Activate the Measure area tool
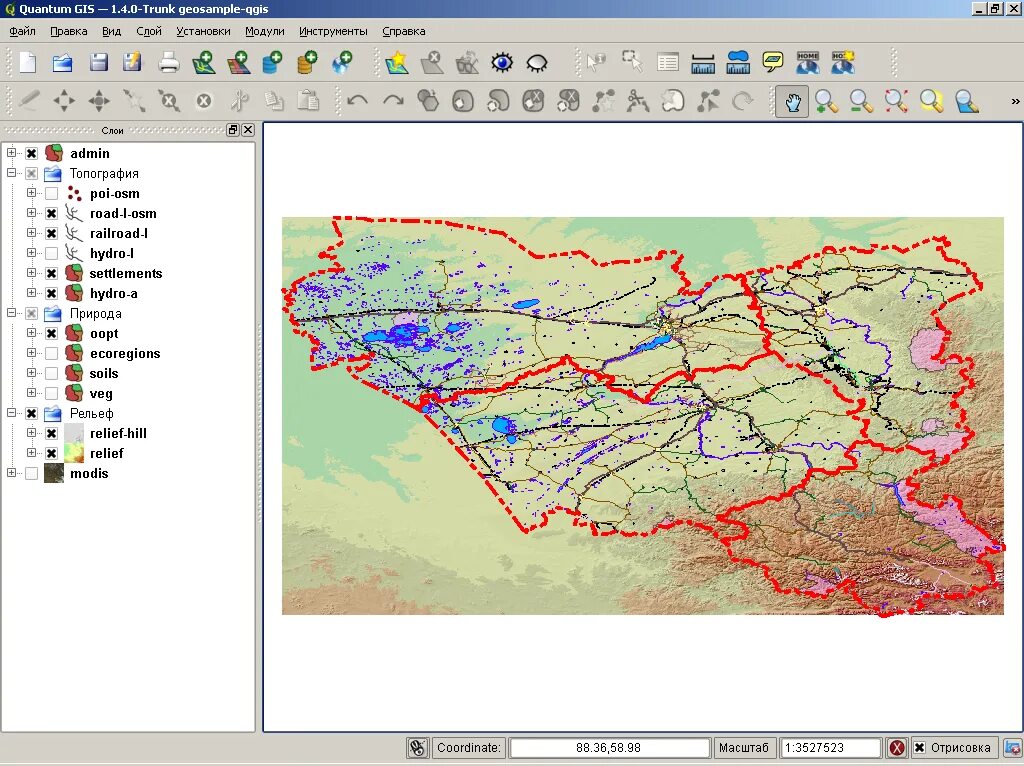Viewport: 1024px width, 766px height. (738, 63)
